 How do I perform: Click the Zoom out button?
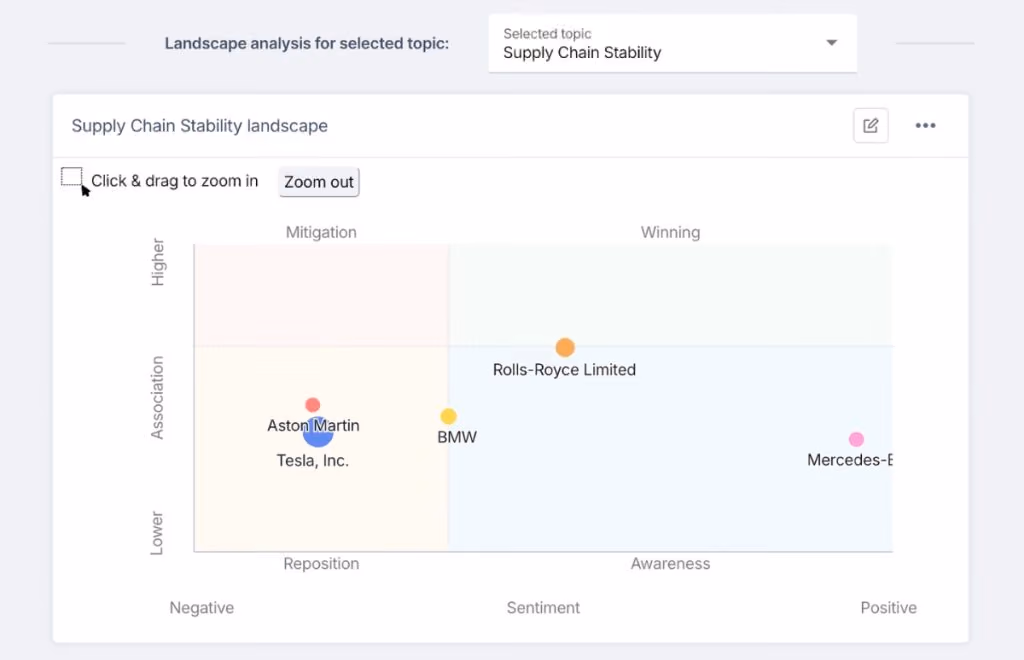tap(319, 181)
